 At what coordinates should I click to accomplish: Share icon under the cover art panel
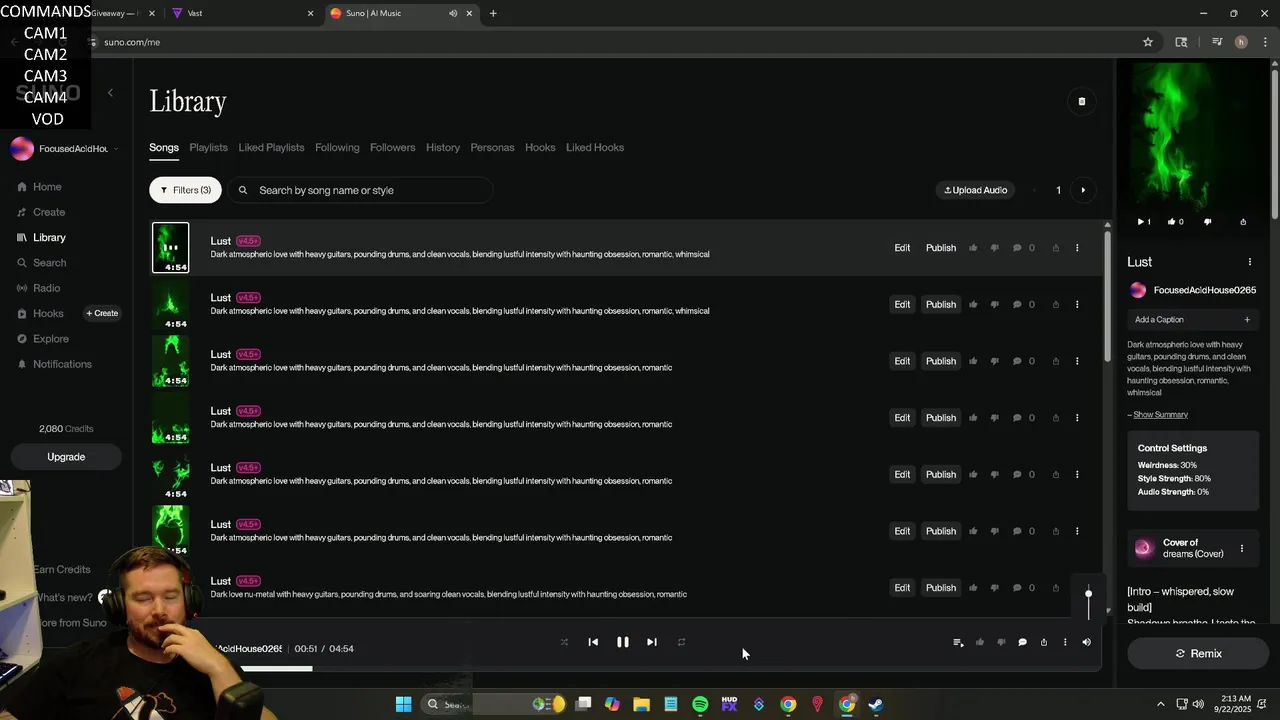pos(1243,222)
